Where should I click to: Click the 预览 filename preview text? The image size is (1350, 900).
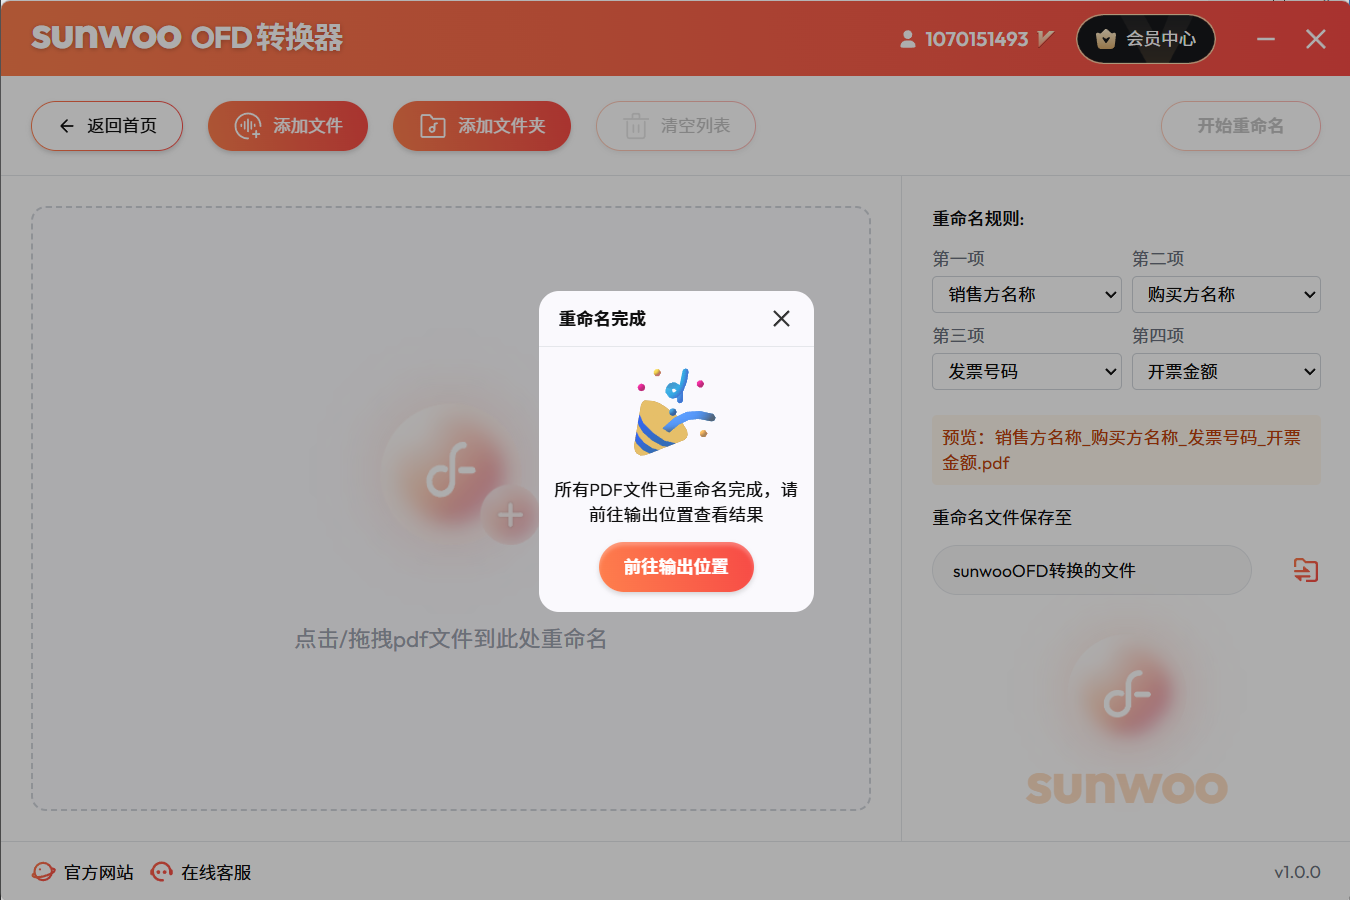(x=1126, y=450)
